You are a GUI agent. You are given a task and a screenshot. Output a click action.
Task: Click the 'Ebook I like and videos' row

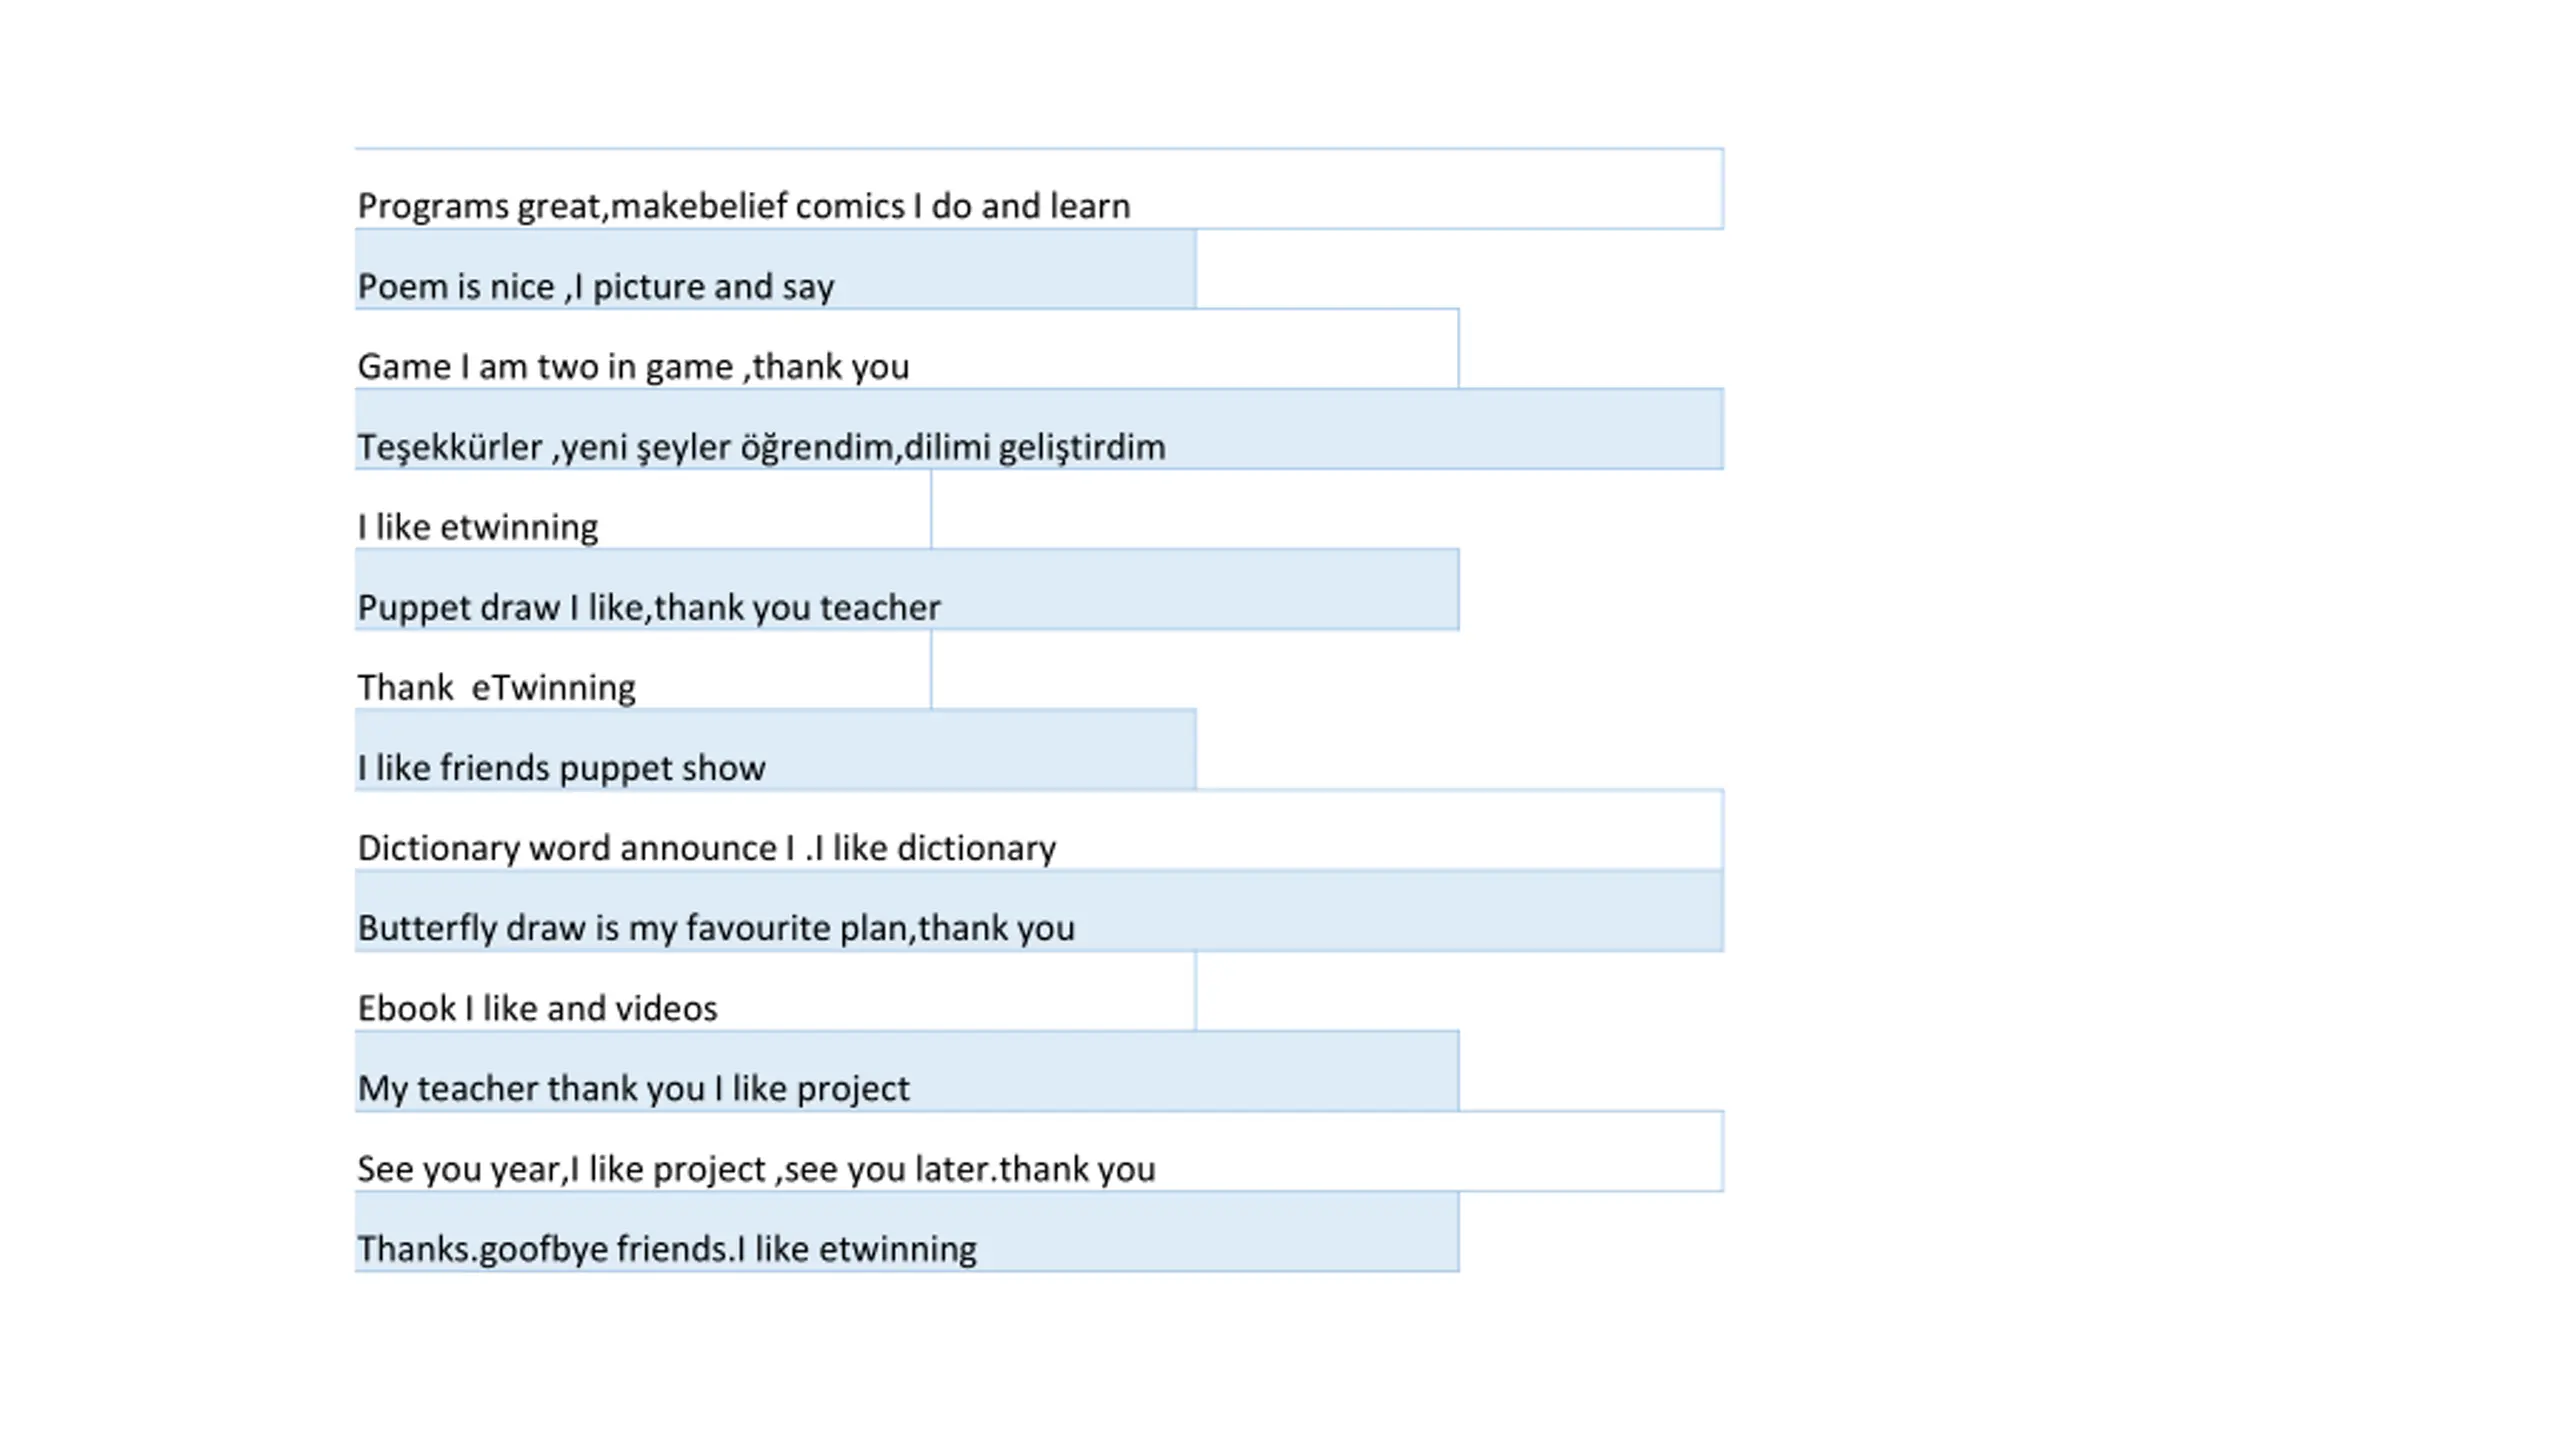[x=775, y=991]
